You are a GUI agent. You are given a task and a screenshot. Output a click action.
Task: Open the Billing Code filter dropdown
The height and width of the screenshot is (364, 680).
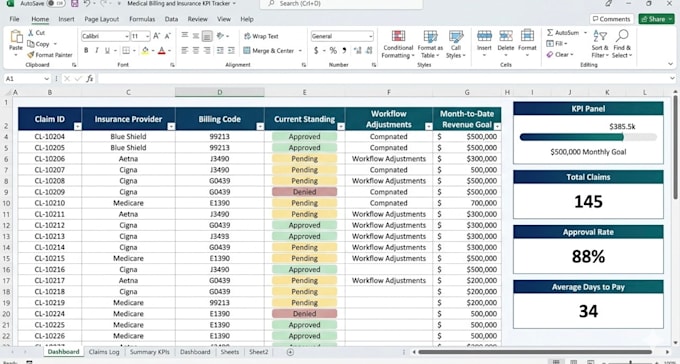point(260,127)
